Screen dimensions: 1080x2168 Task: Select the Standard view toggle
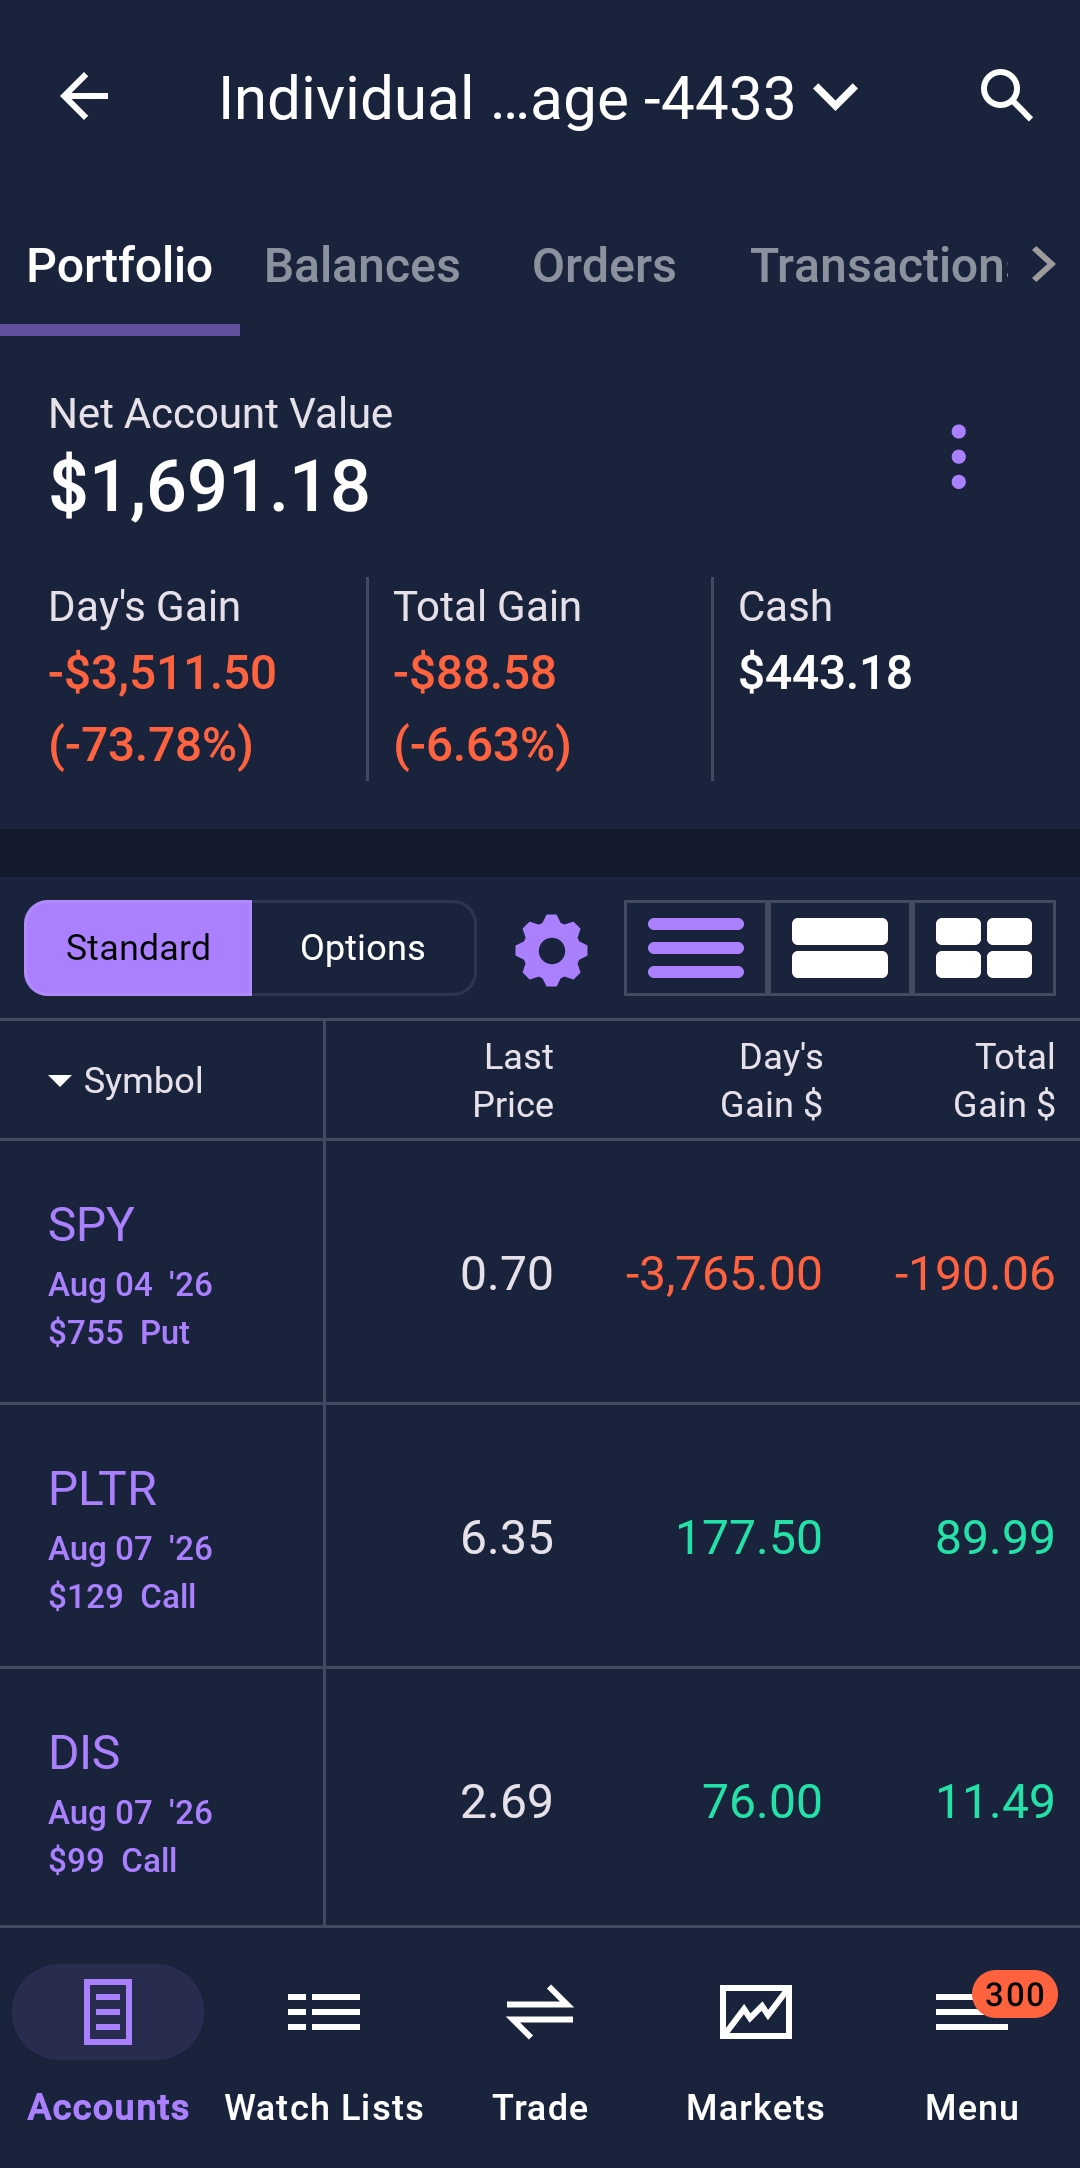pos(138,948)
